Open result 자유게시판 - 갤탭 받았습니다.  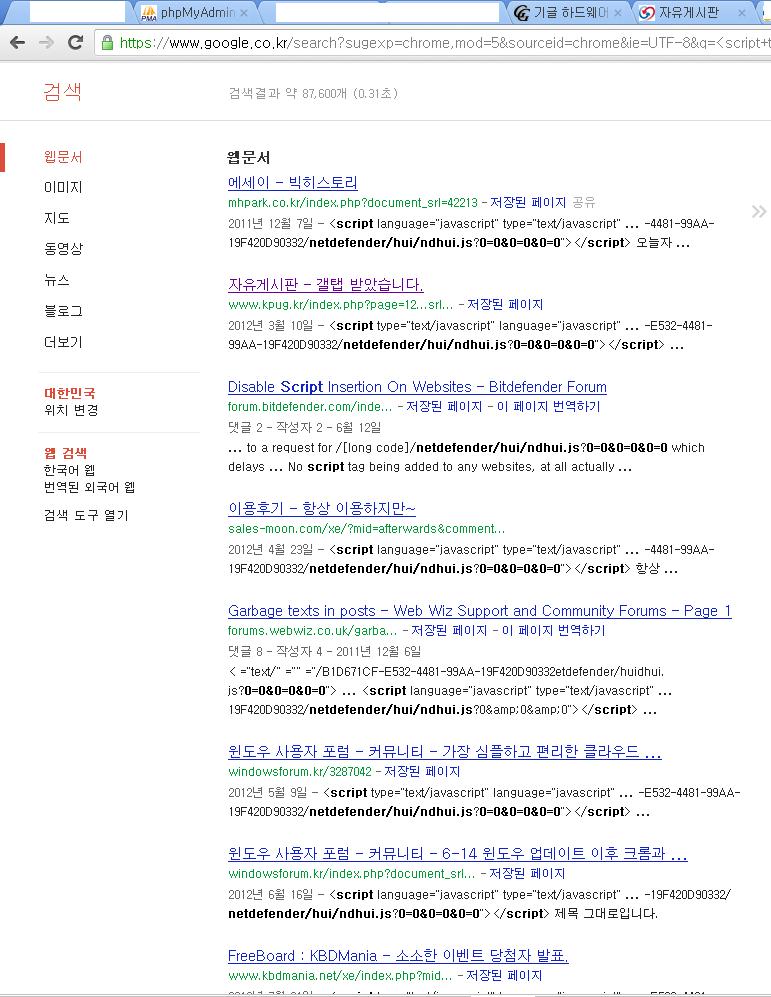click(x=325, y=284)
